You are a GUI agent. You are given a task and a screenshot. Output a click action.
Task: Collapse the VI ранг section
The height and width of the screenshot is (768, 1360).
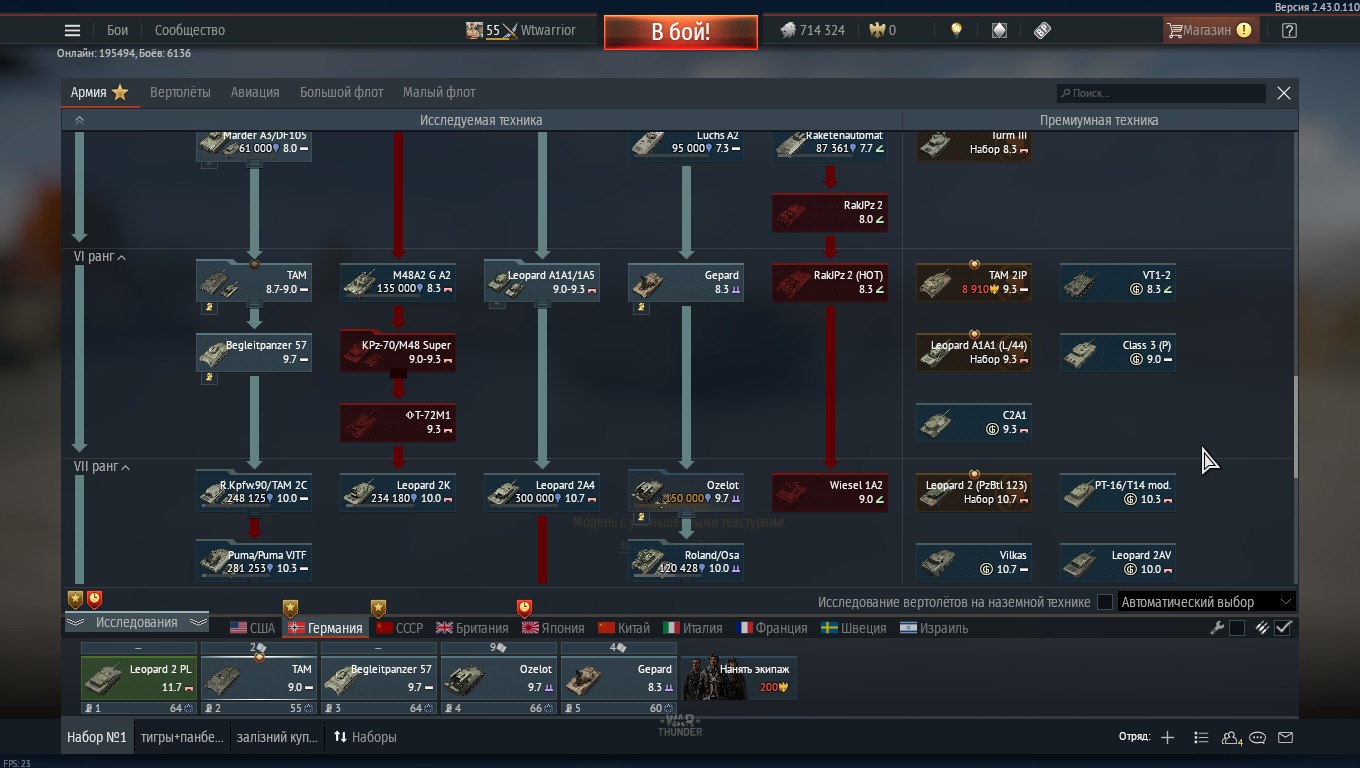click(x=100, y=257)
